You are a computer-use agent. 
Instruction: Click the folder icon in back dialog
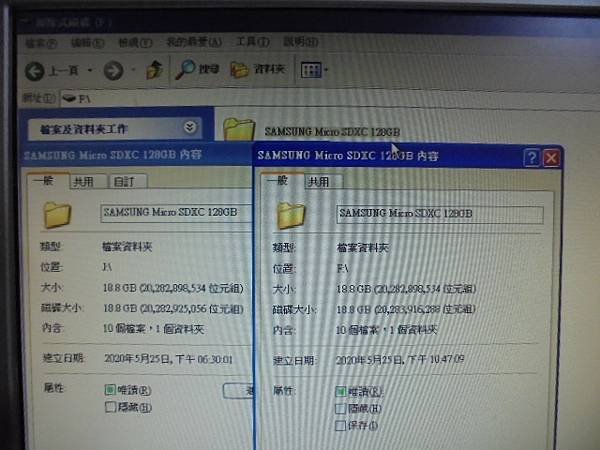[x=57, y=215]
